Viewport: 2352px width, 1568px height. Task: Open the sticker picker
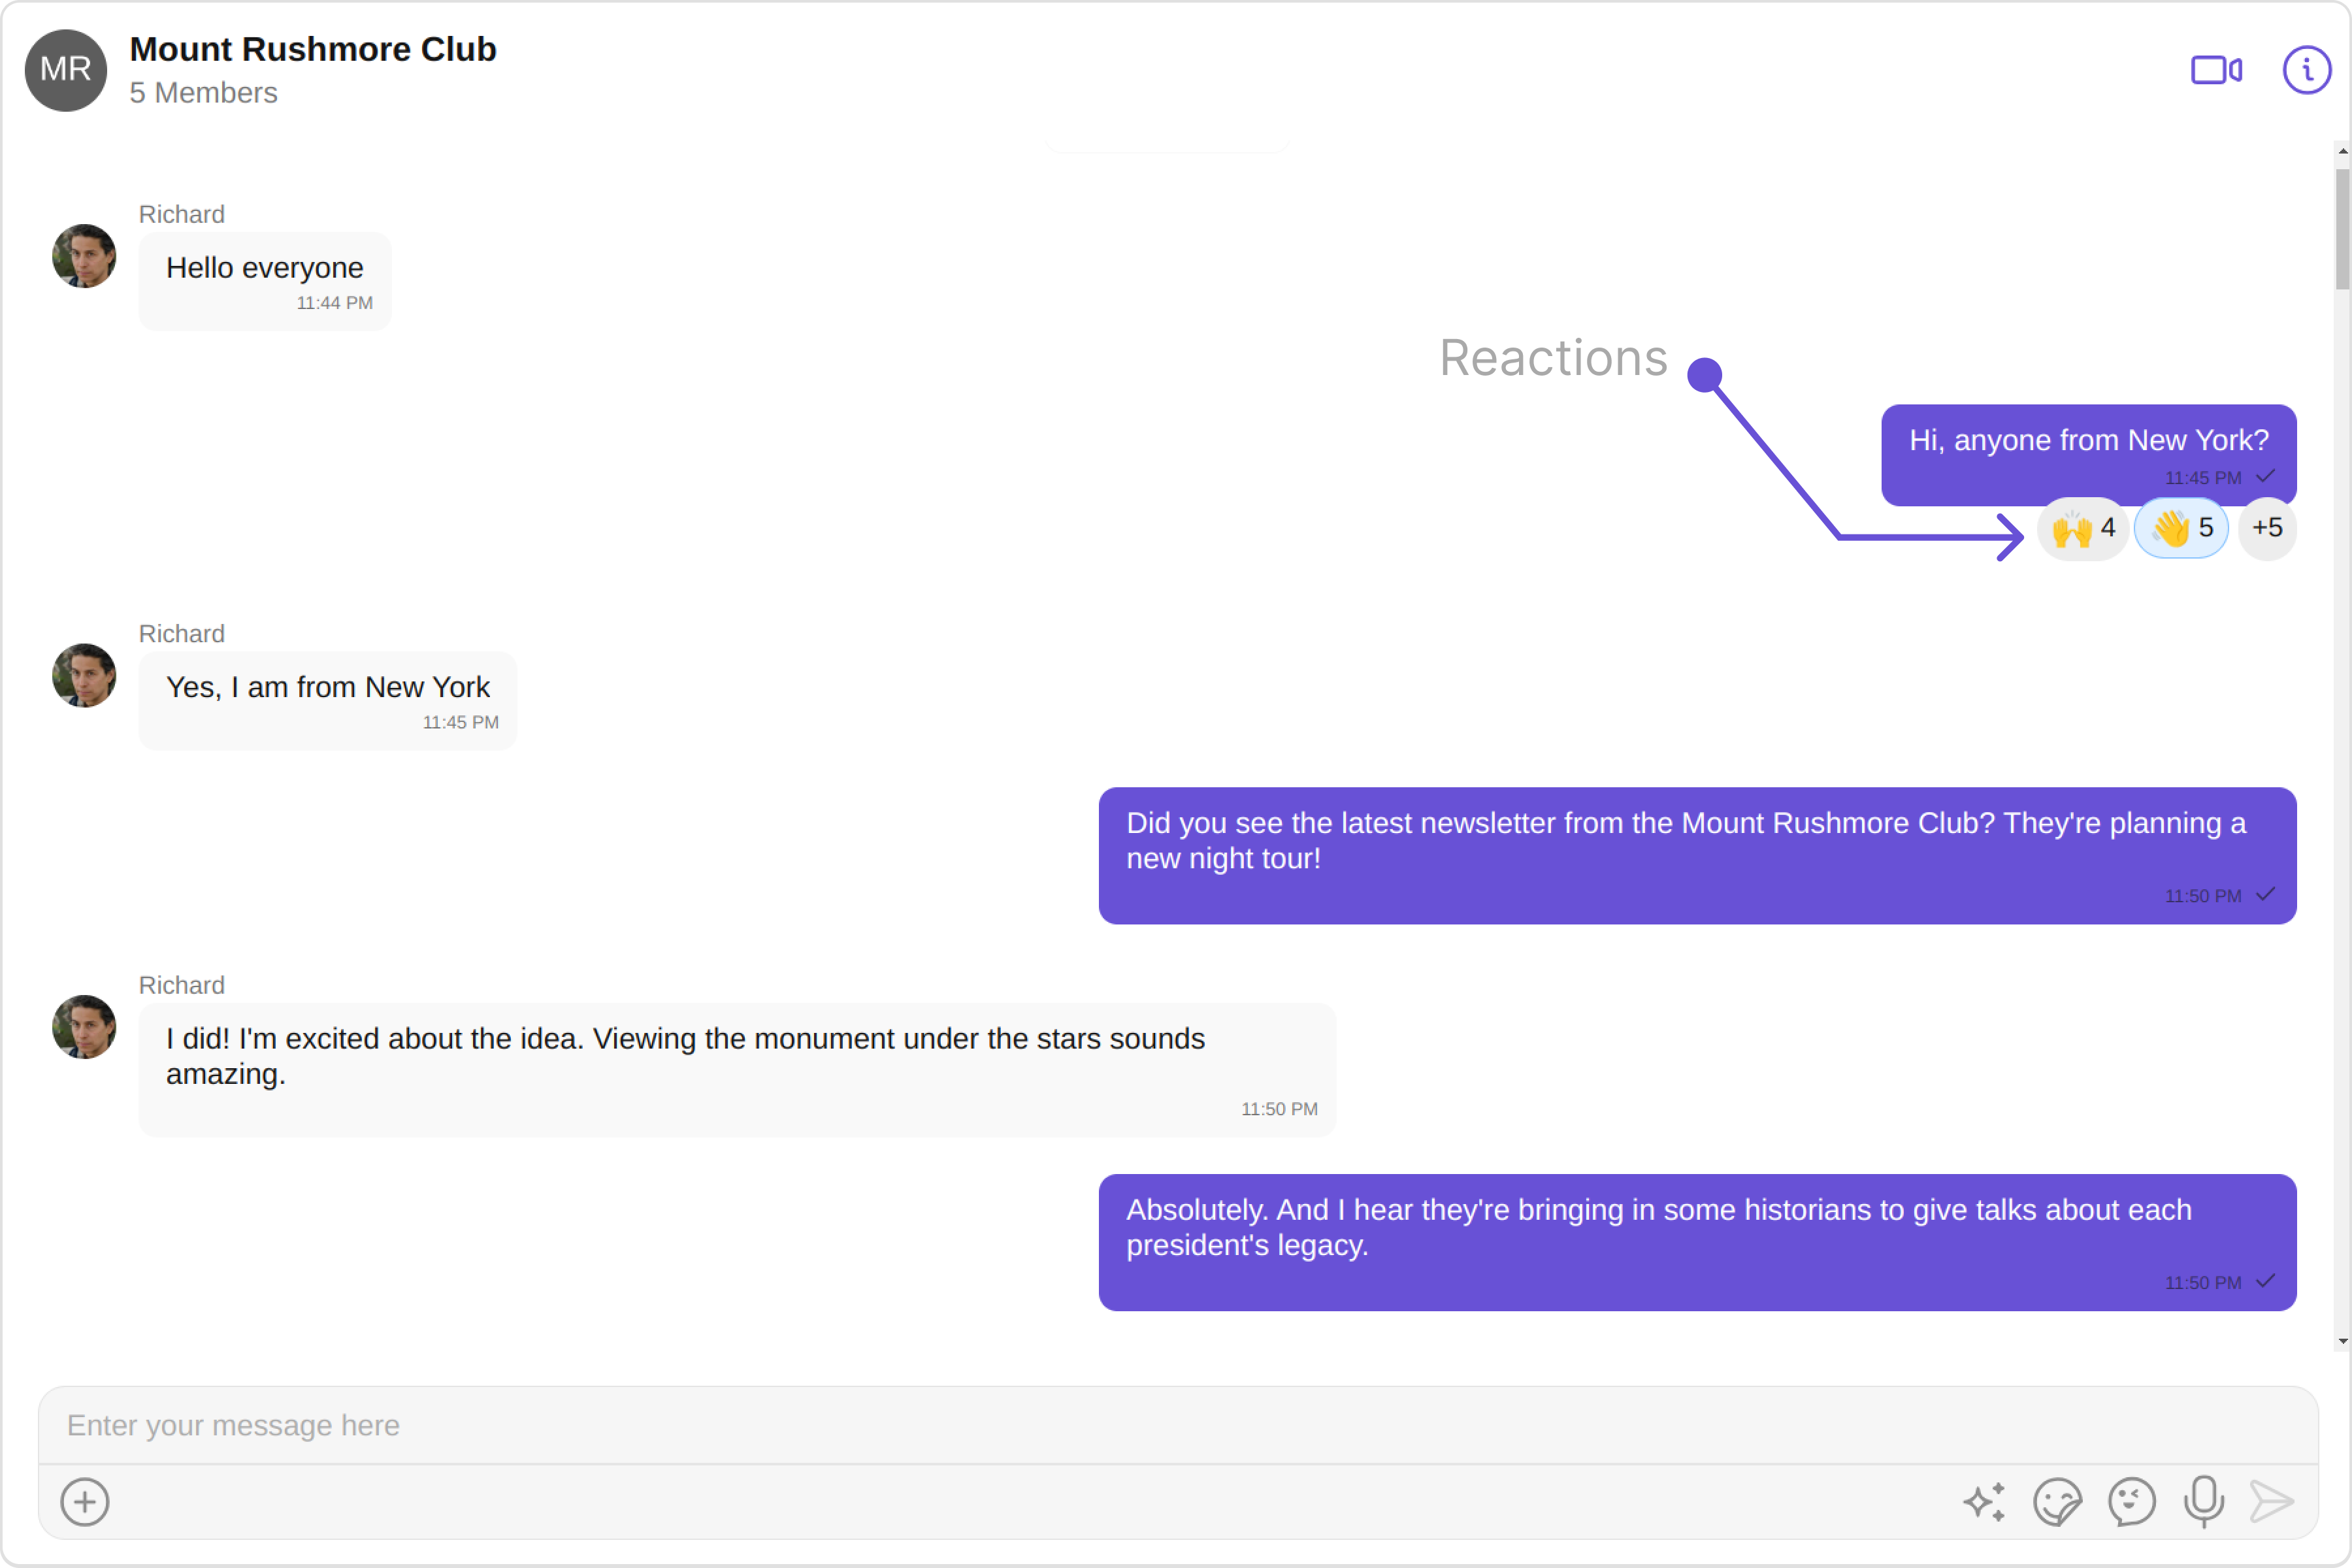point(2057,1501)
